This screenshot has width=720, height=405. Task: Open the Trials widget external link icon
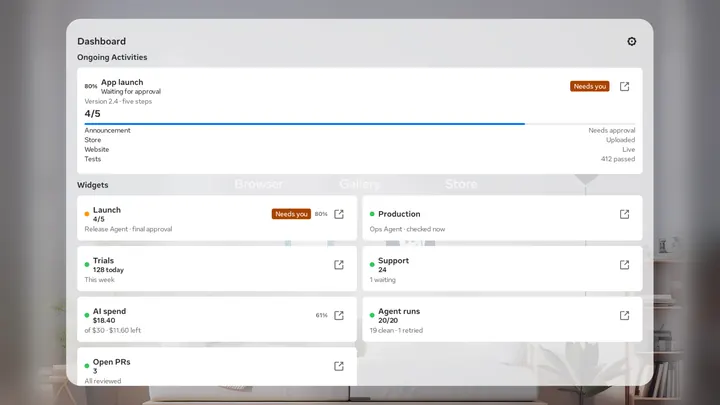click(x=339, y=264)
